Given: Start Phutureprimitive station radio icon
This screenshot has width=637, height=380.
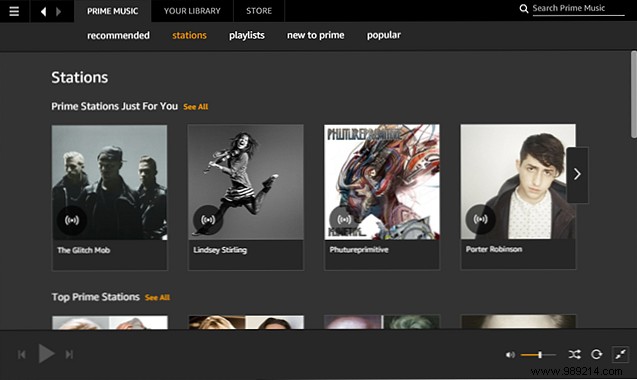Looking at the screenshot, I should [x=344, y=220].
